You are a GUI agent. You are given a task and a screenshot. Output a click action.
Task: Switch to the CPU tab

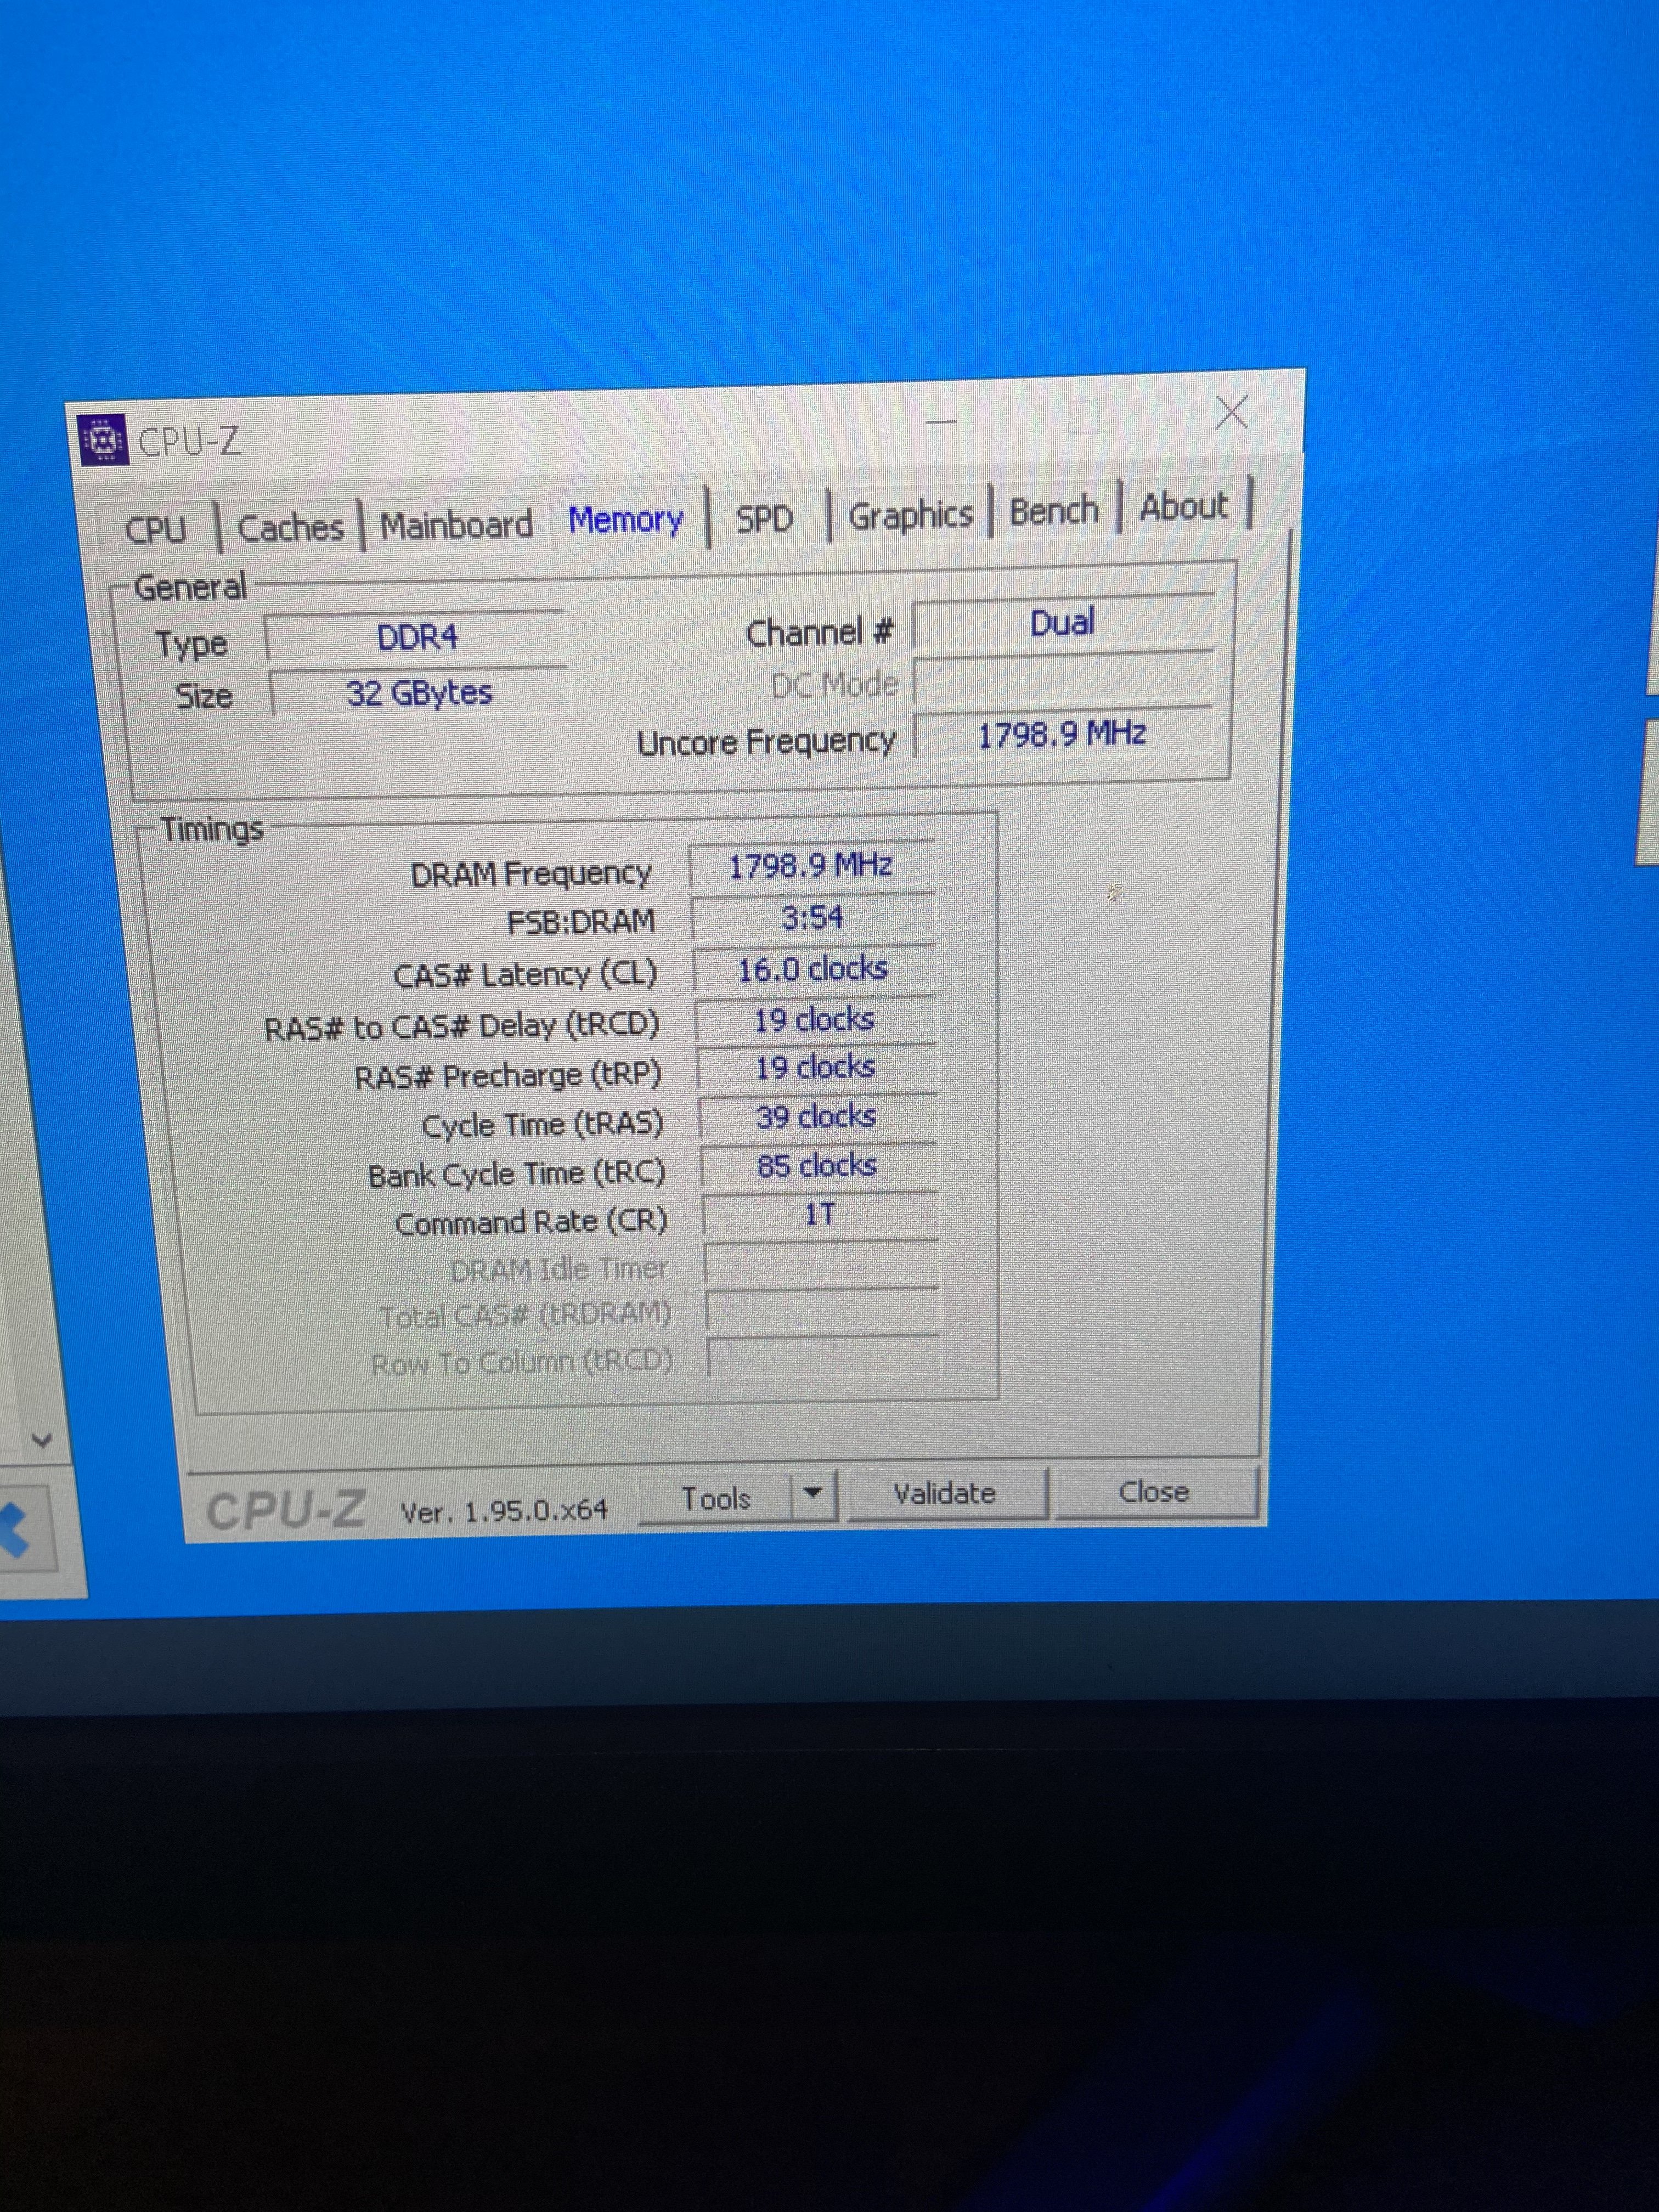[x=155, y=529]
